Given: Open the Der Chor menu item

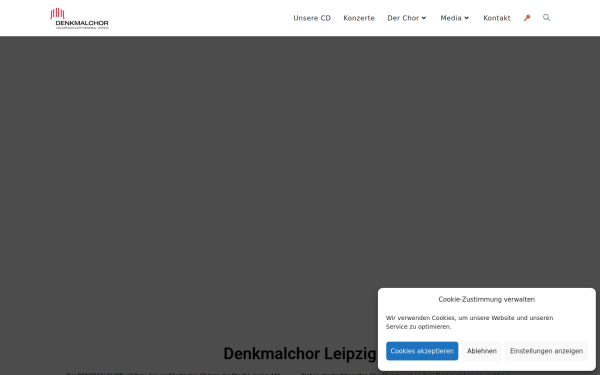Looking at the screenshot, I should tap(403, 18).
